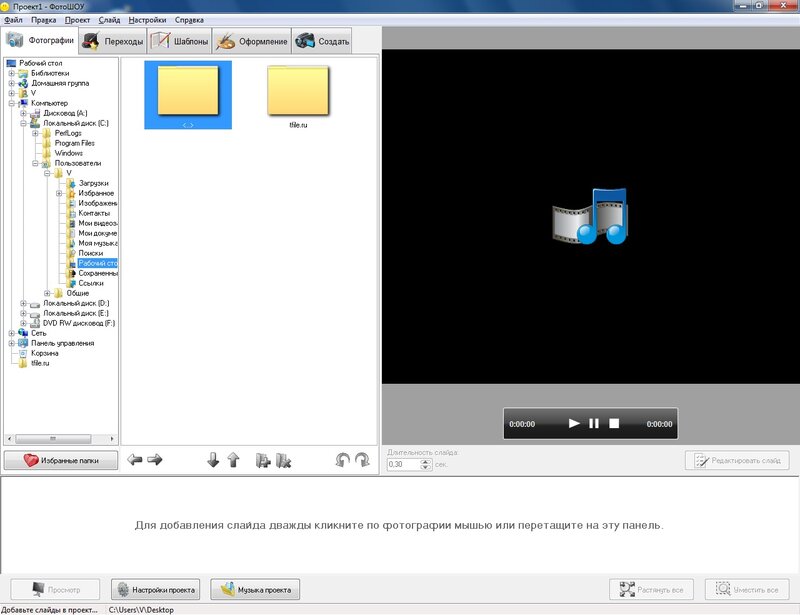Expand the Локальный диск (E:) node

23,313
